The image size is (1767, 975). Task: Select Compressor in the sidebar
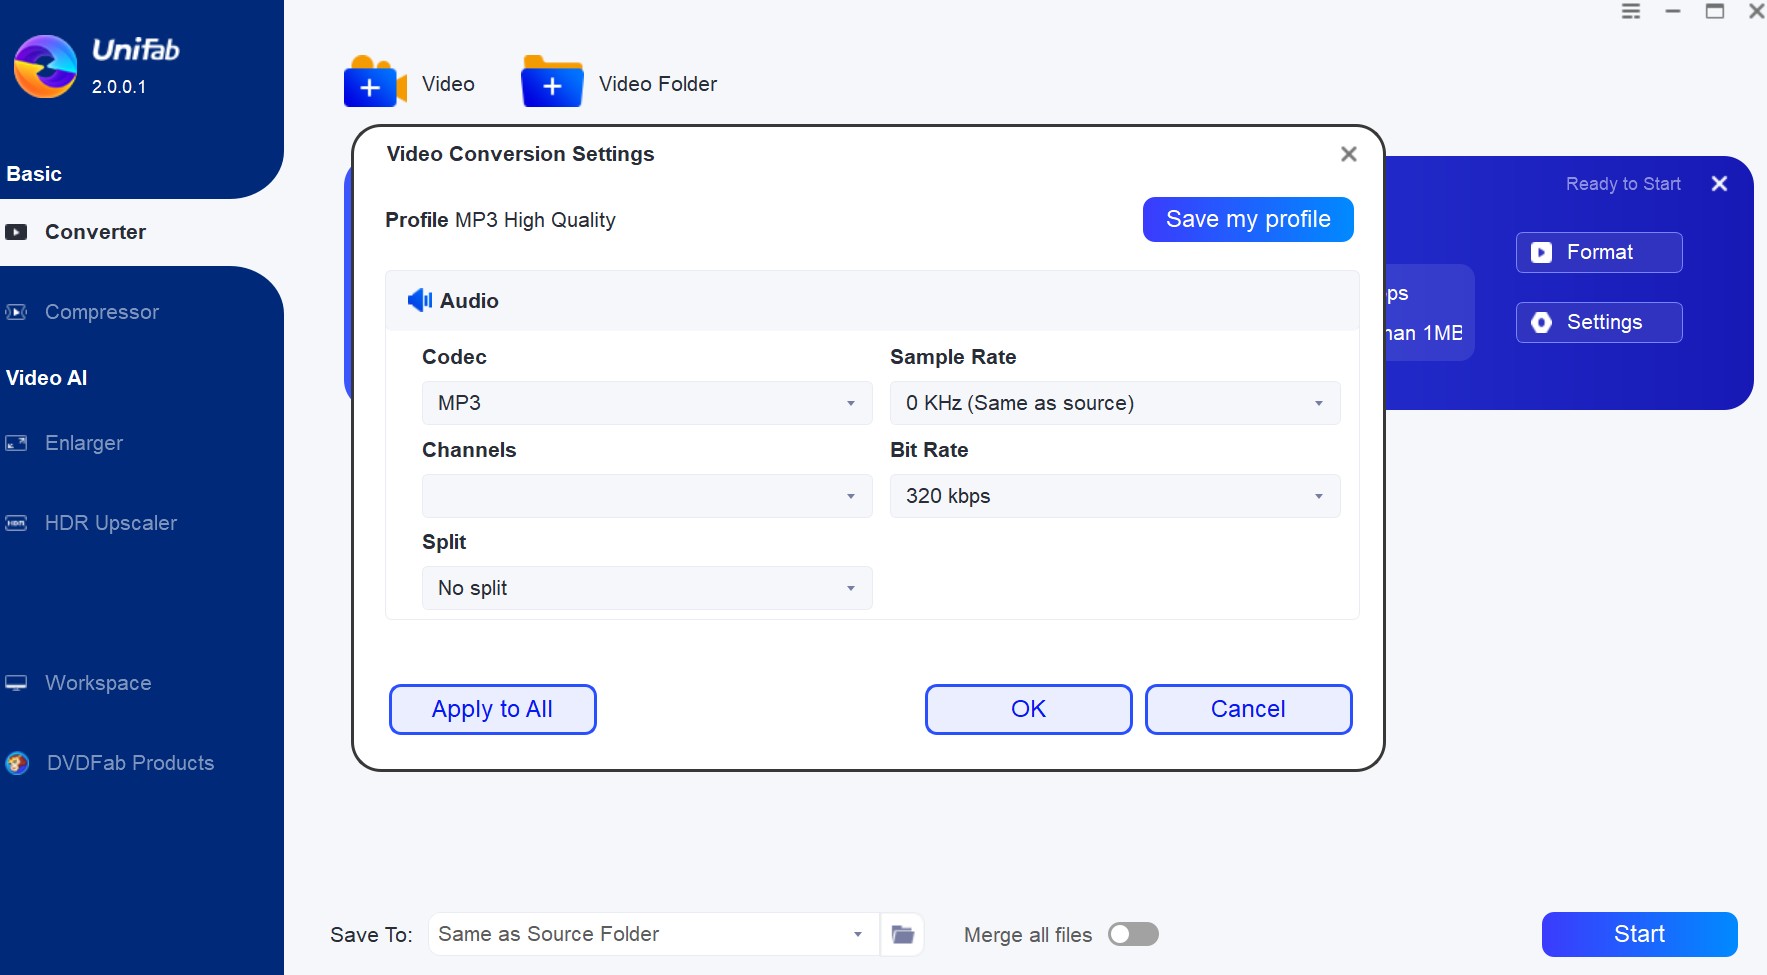pyautogui.click(x=102, y=312)
